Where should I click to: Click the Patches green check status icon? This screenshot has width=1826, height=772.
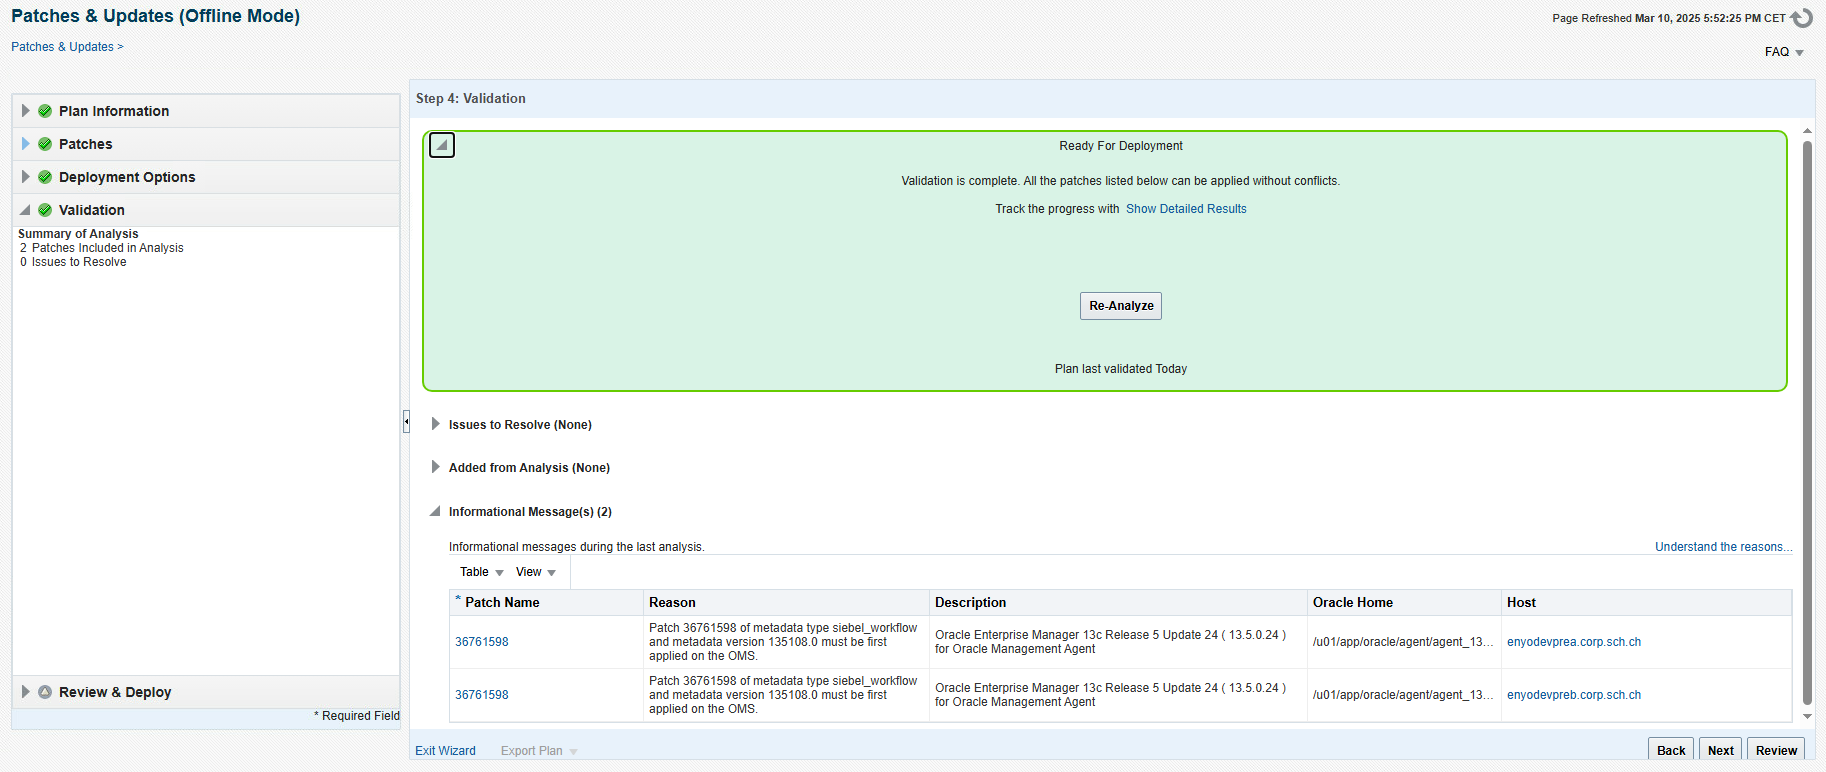click(x=45, y=144)
